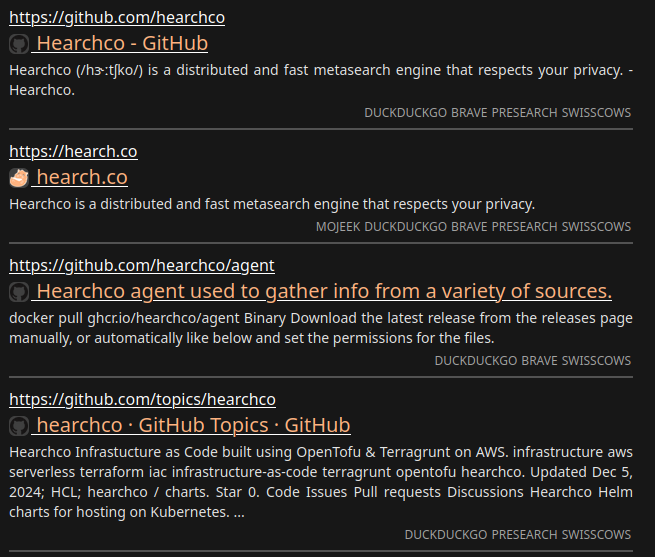The width and height of the screenshot is (655, 557).
Task: Open the 'hearch.co' result title link
Action: tap(81, 177)
